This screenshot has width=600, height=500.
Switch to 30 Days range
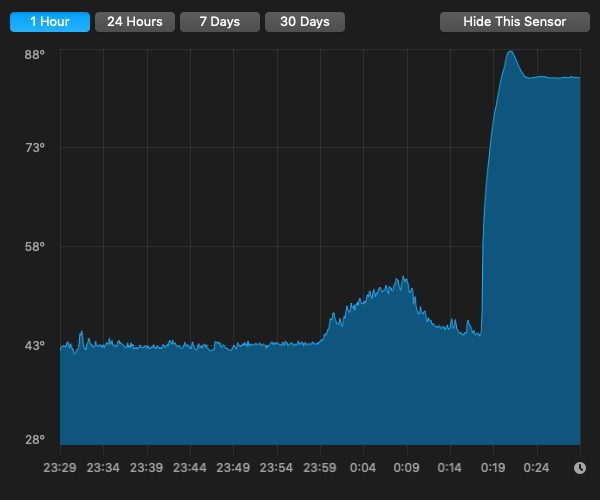(x=305, y=22)
